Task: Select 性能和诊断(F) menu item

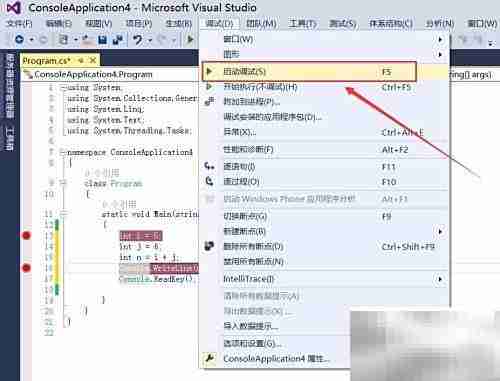Action: [x=325, y=149]
